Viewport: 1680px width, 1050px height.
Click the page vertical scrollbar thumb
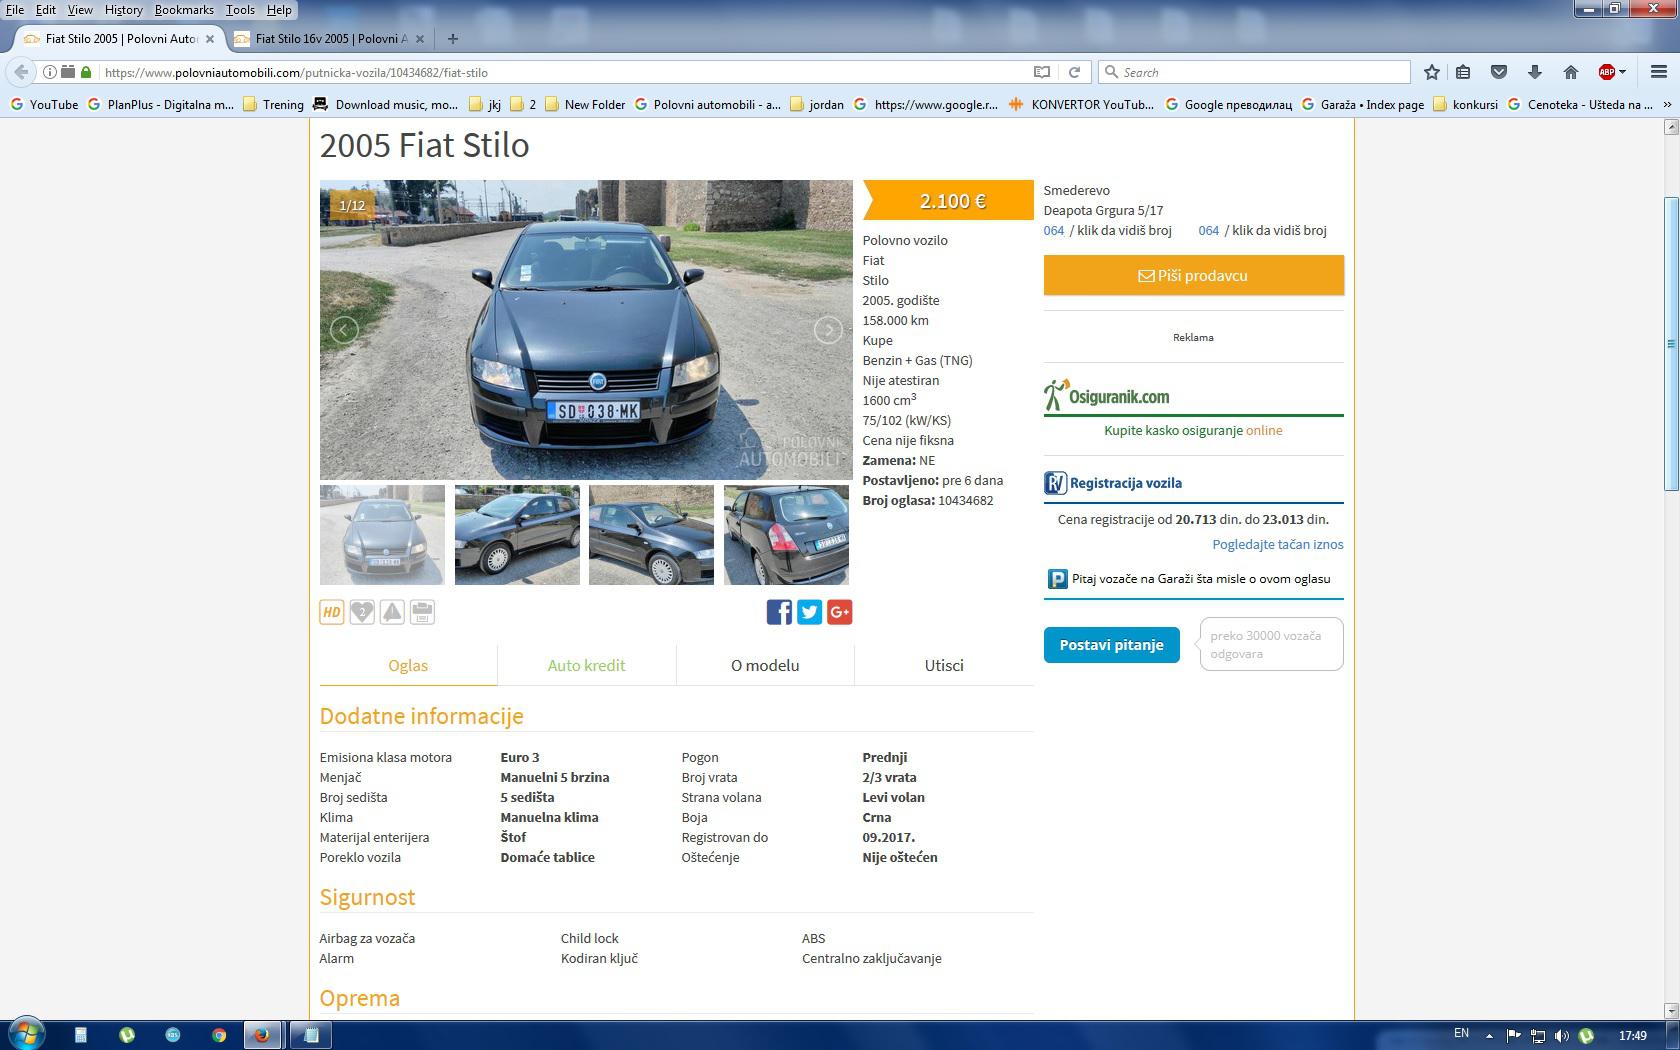tap(1671, 344)
